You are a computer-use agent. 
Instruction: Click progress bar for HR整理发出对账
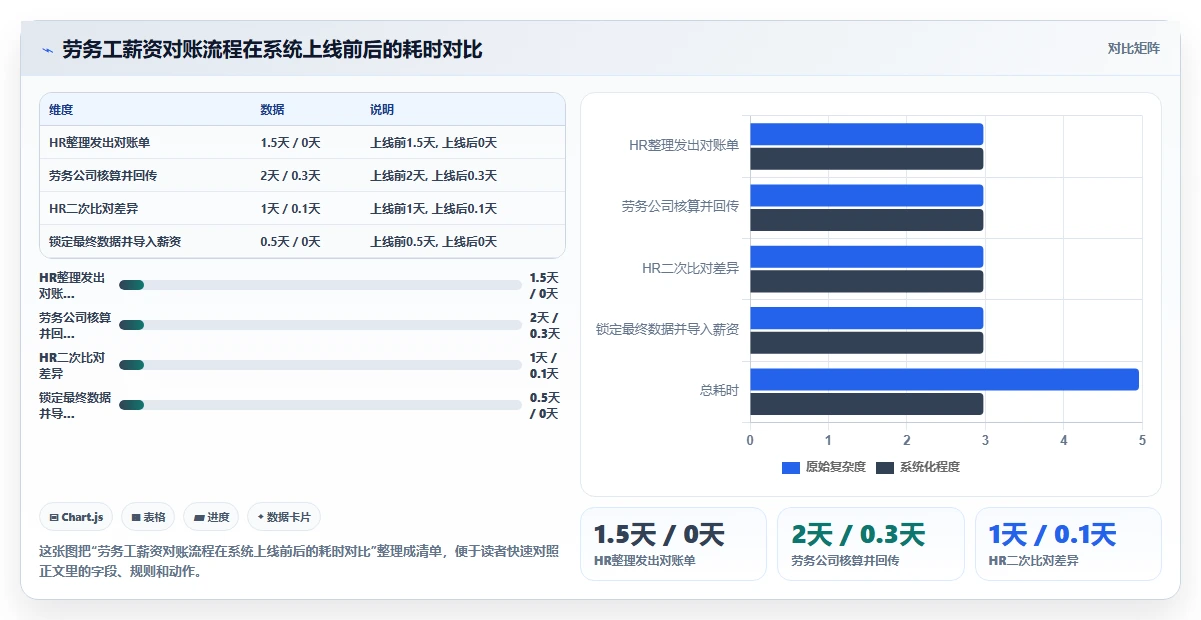pyautogui.click(x=320, y=285)
